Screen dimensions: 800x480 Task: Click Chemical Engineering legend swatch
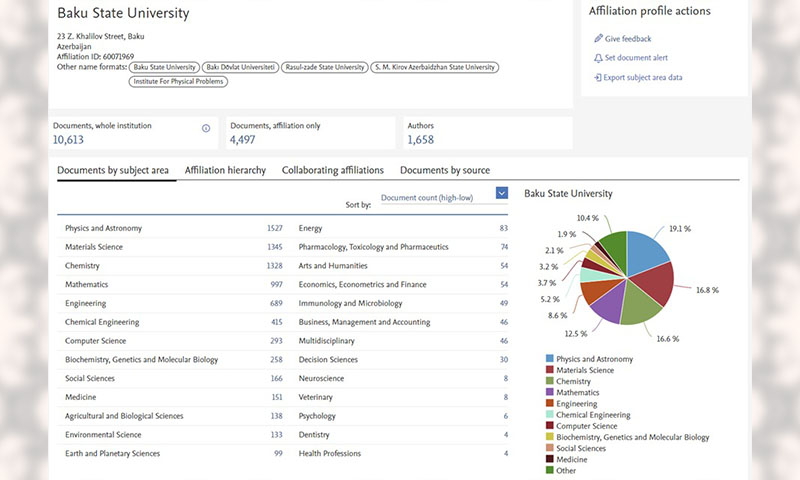[549, 415]
